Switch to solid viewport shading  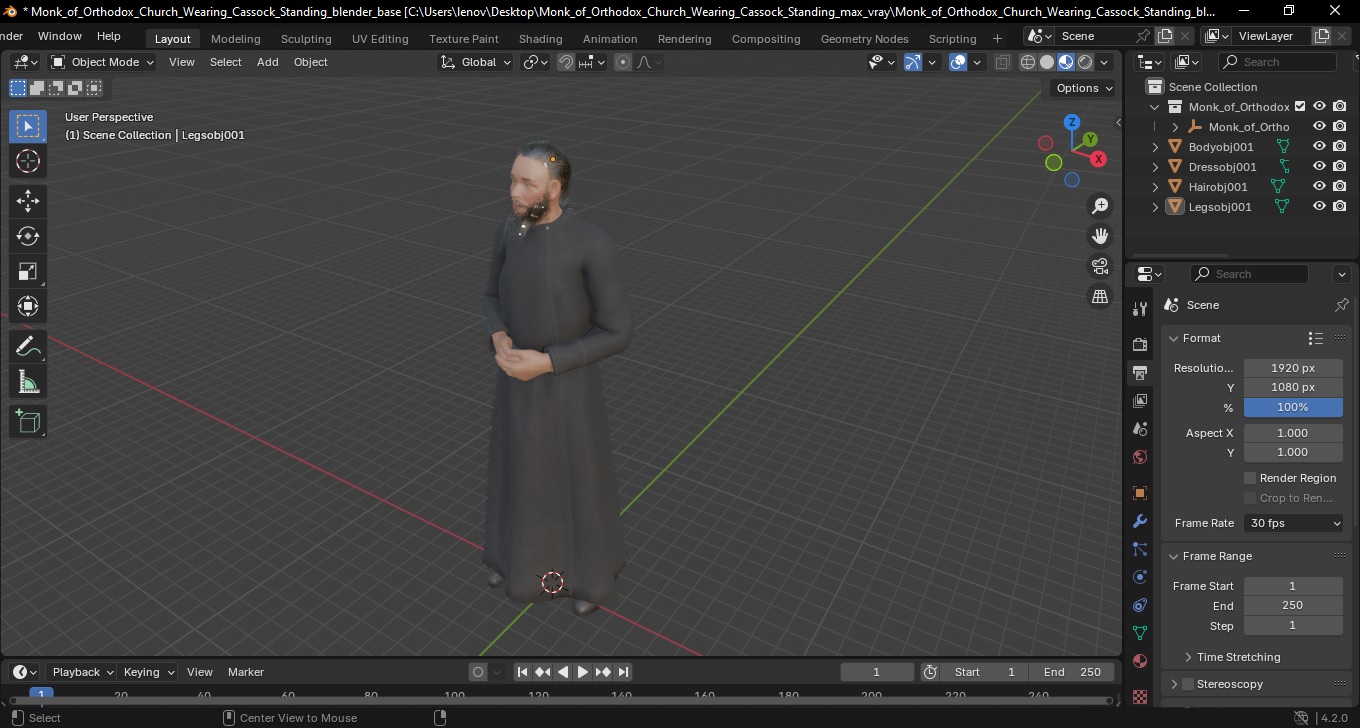(1047, 62)
